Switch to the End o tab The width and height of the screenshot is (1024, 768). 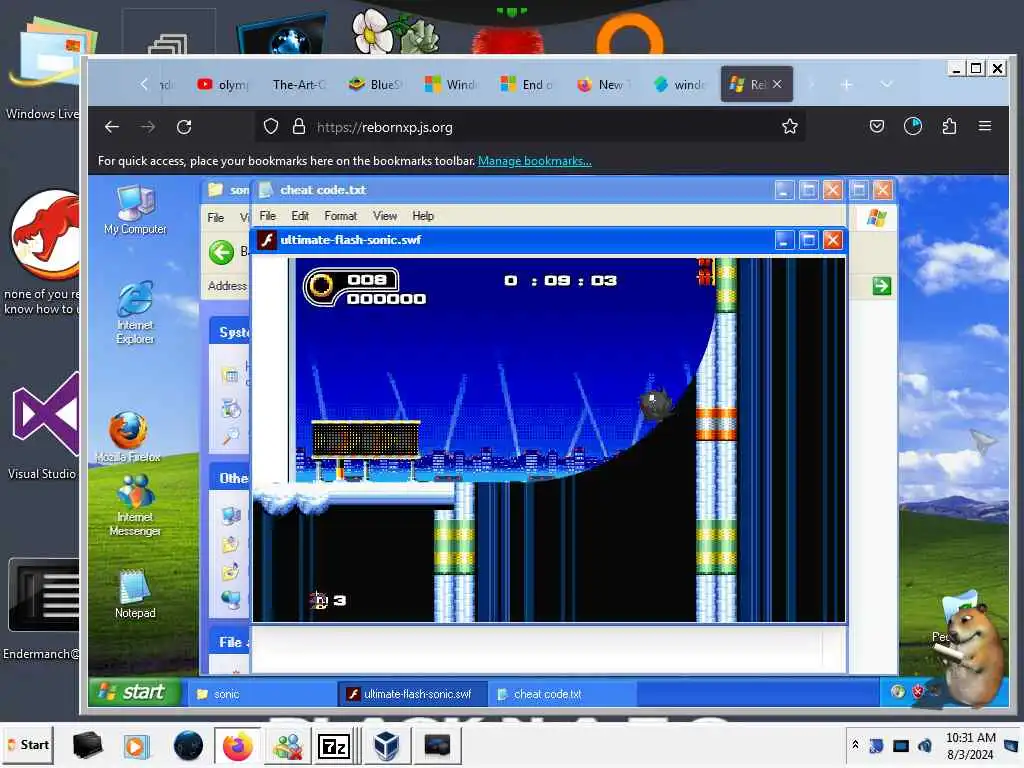click(526, 84)
